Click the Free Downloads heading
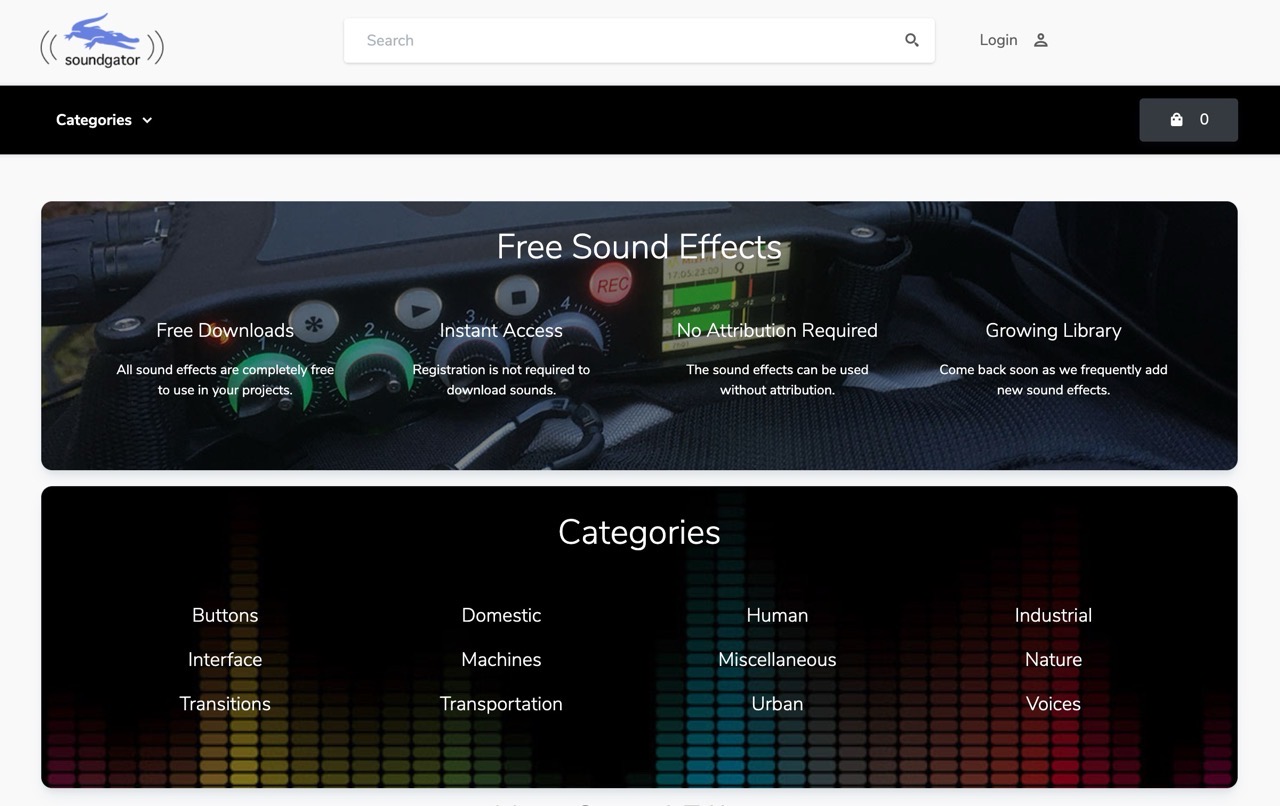Screen dimensions: 1280x806 225,330
